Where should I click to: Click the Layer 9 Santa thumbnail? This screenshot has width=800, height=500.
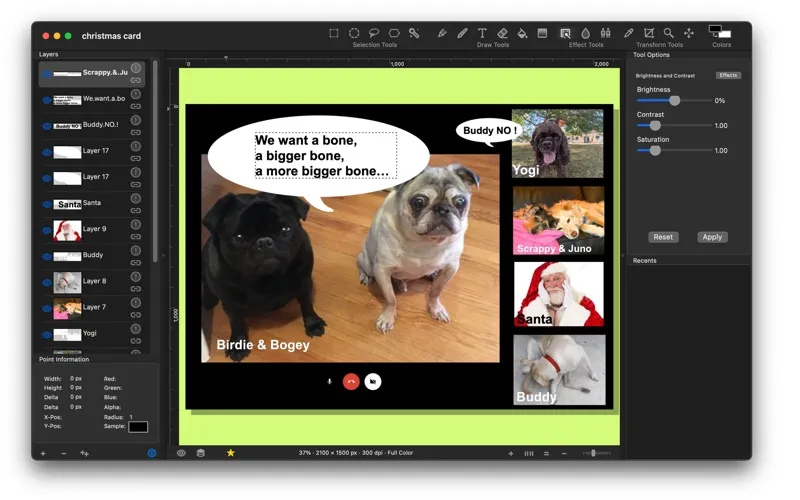(x=67, y=230)
